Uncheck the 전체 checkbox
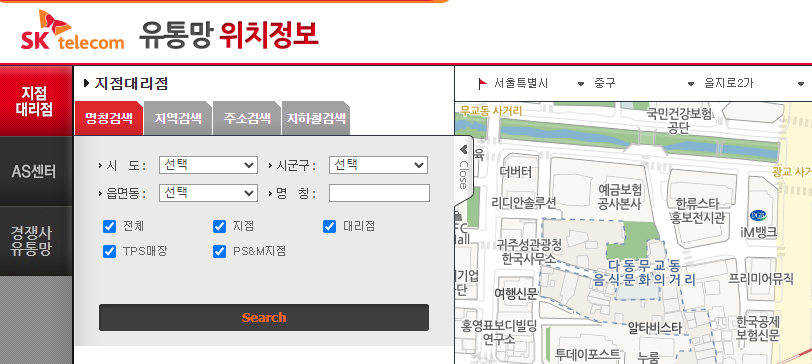This screenshot has height=364, width=812. (x=109, y=226)
